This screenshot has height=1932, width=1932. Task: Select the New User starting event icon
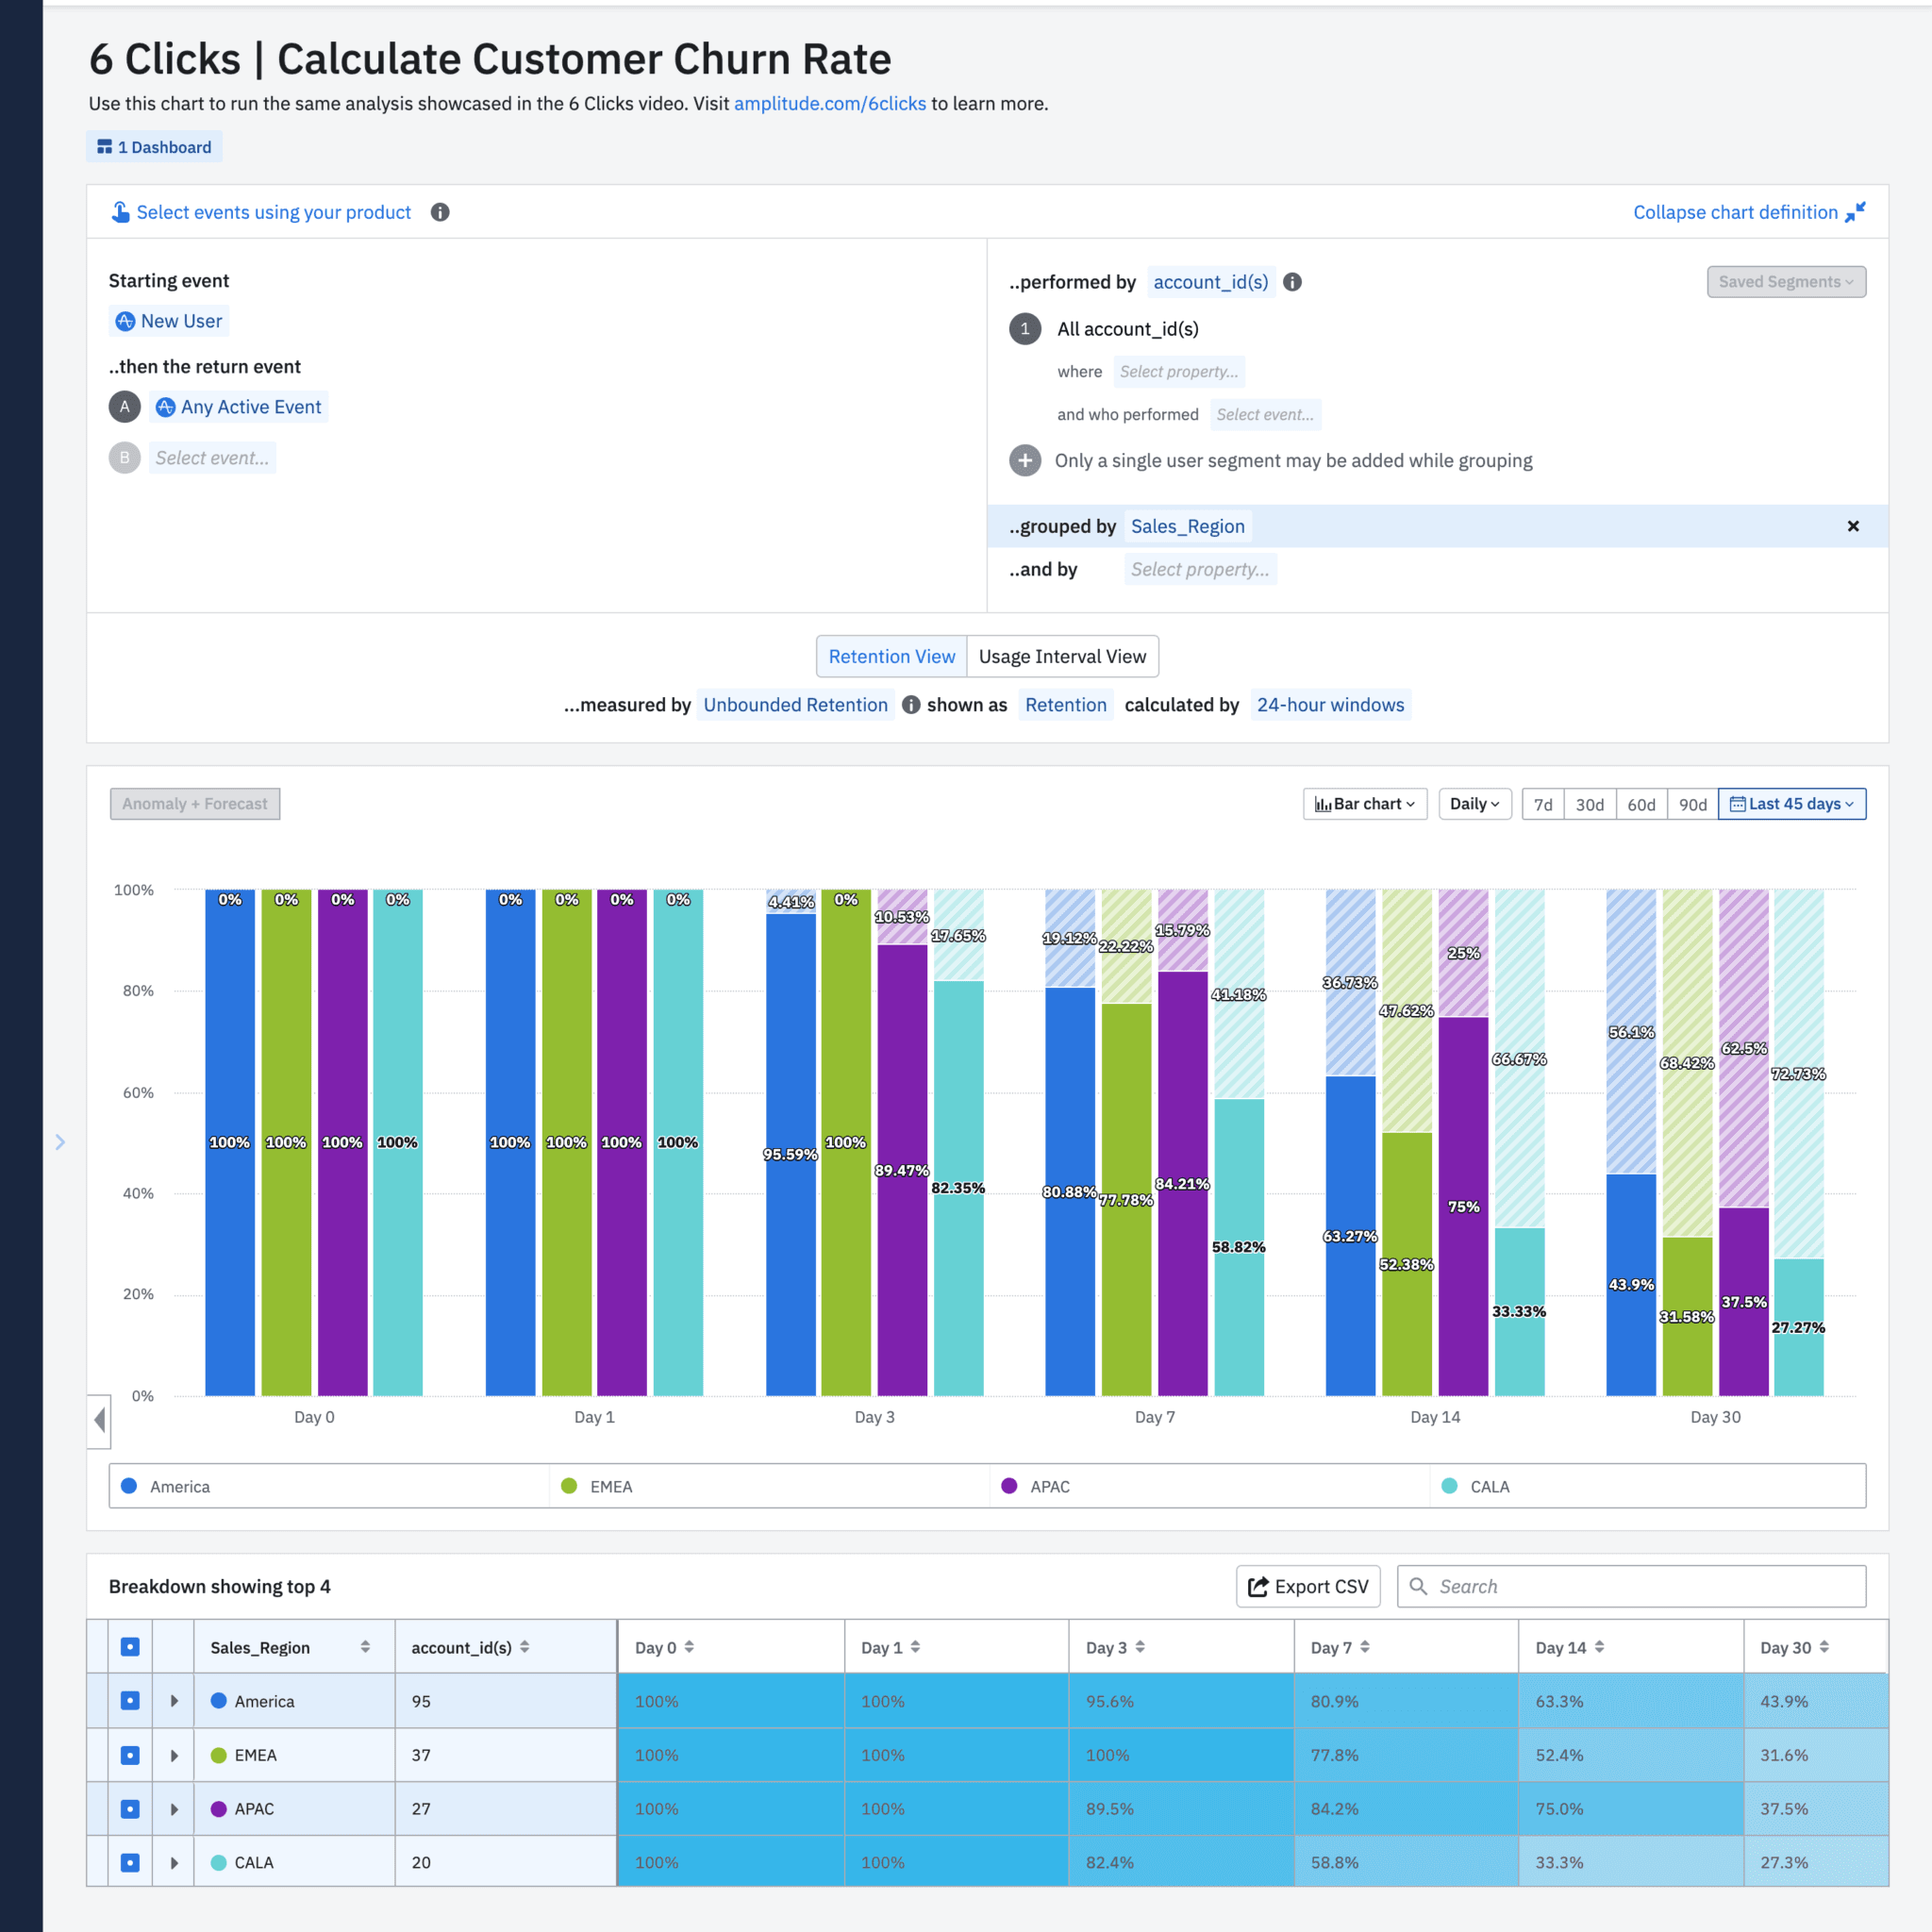point(126,321)
